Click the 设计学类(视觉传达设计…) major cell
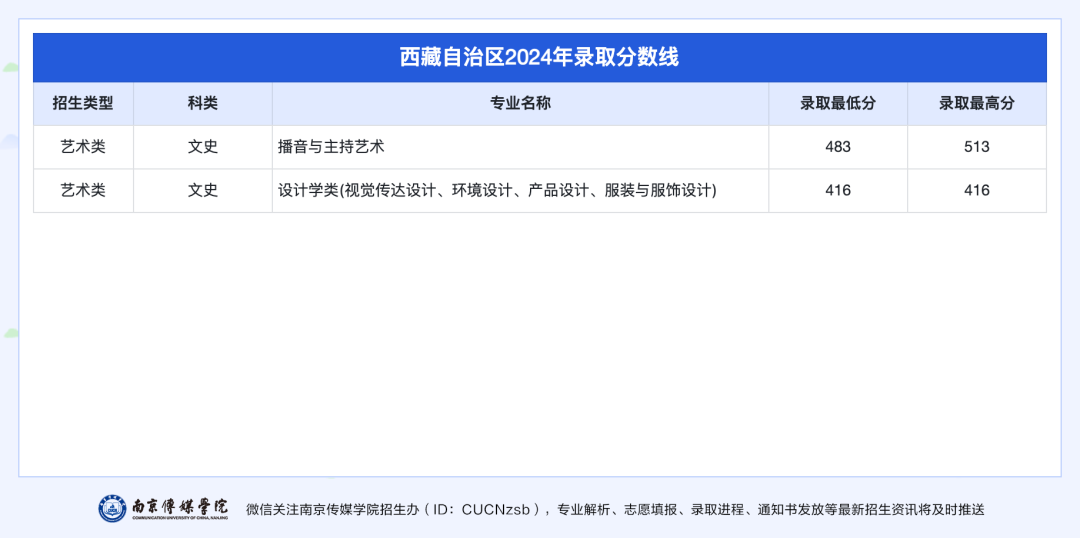 point(520,190)
